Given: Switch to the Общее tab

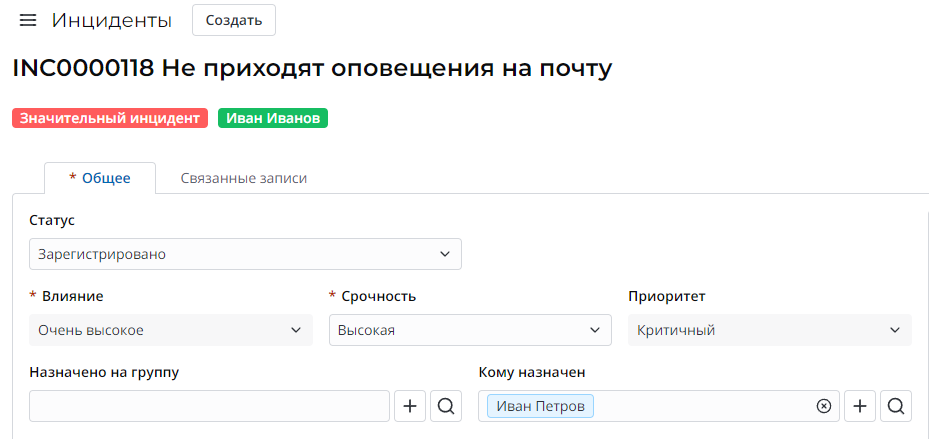Looking at the screenshot, I should [x=101, y=178].
